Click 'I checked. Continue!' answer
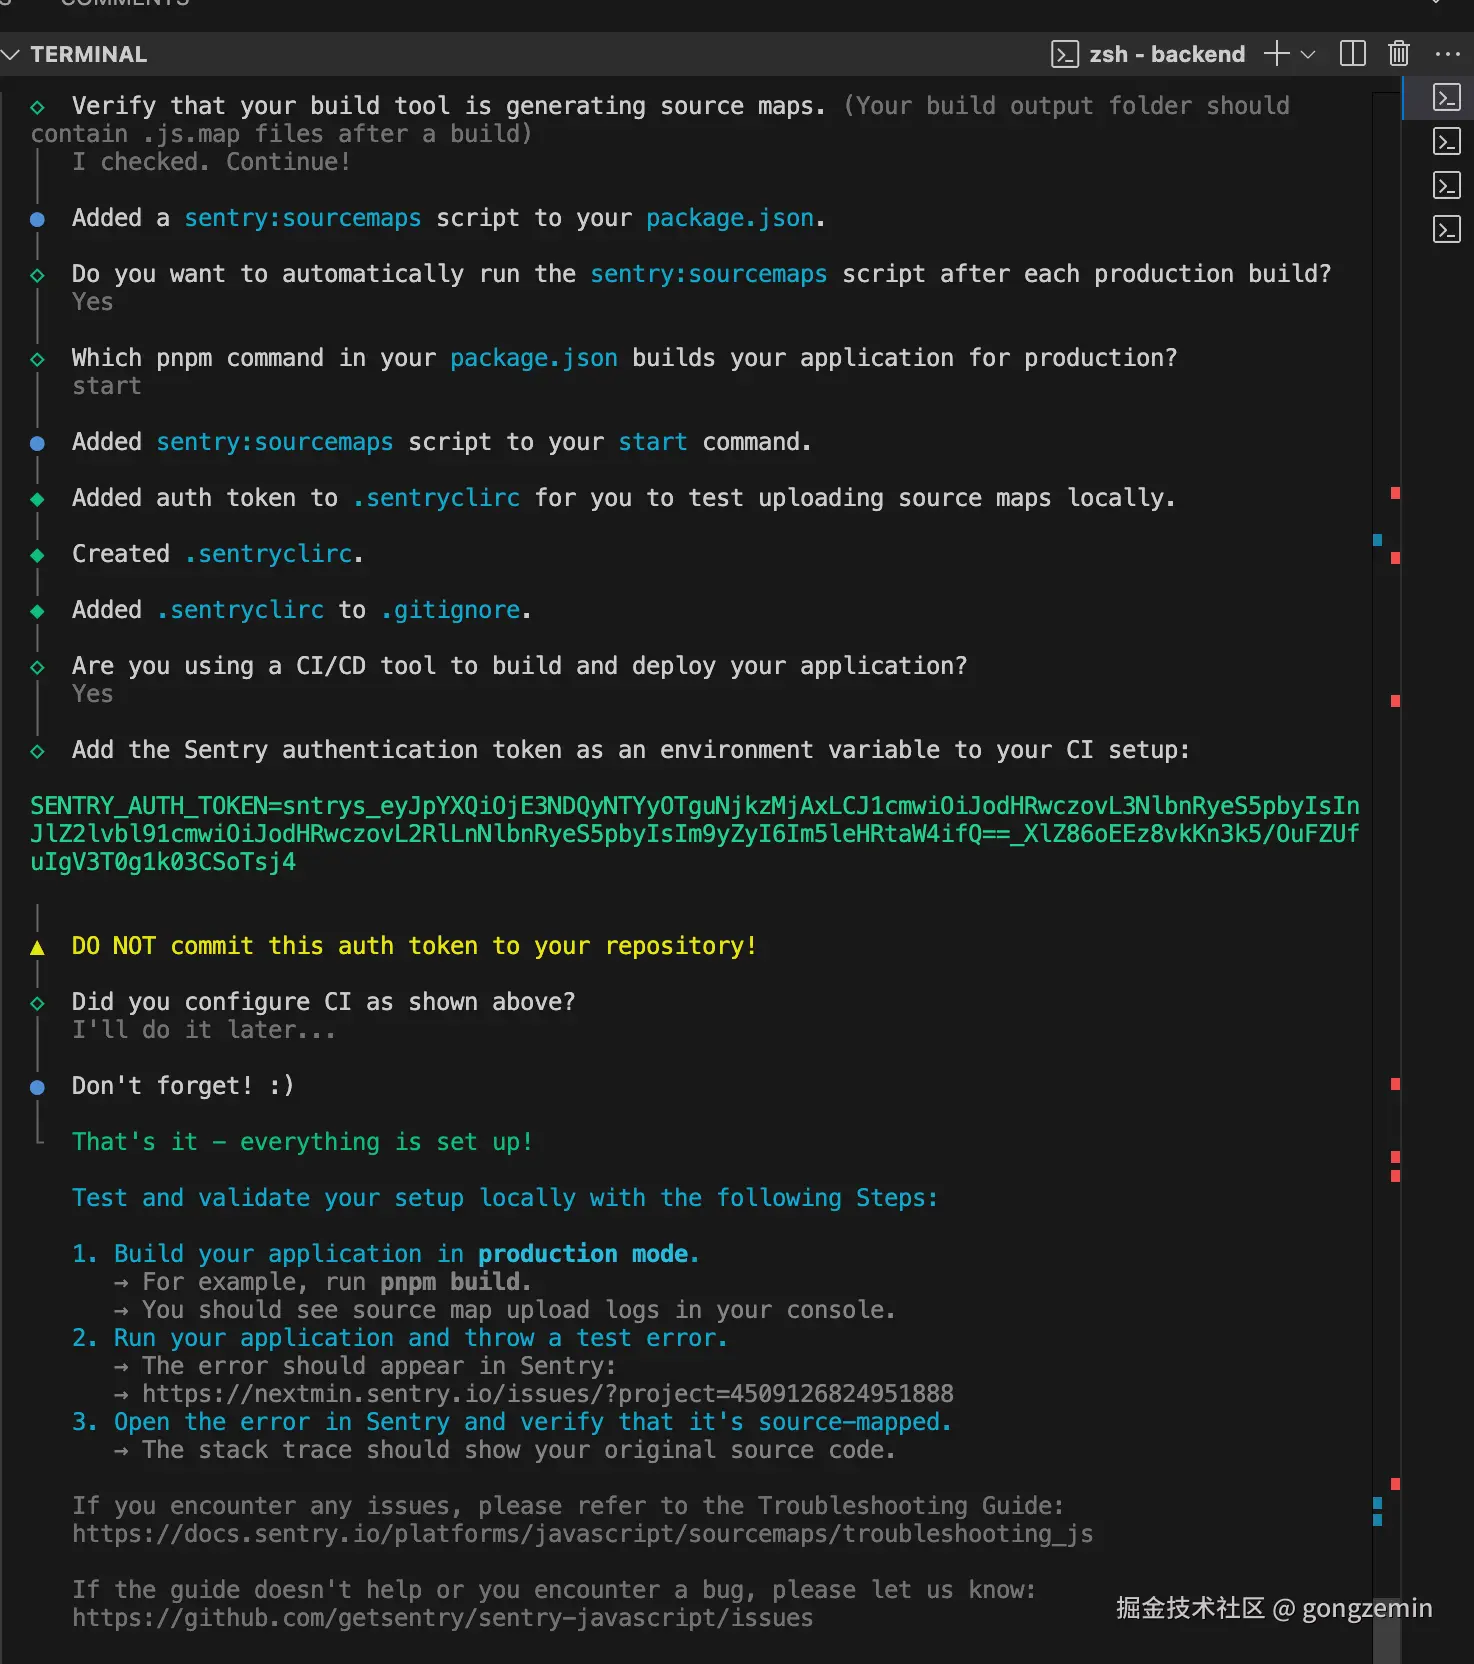1474x1664 pixels. click(211, 161)
